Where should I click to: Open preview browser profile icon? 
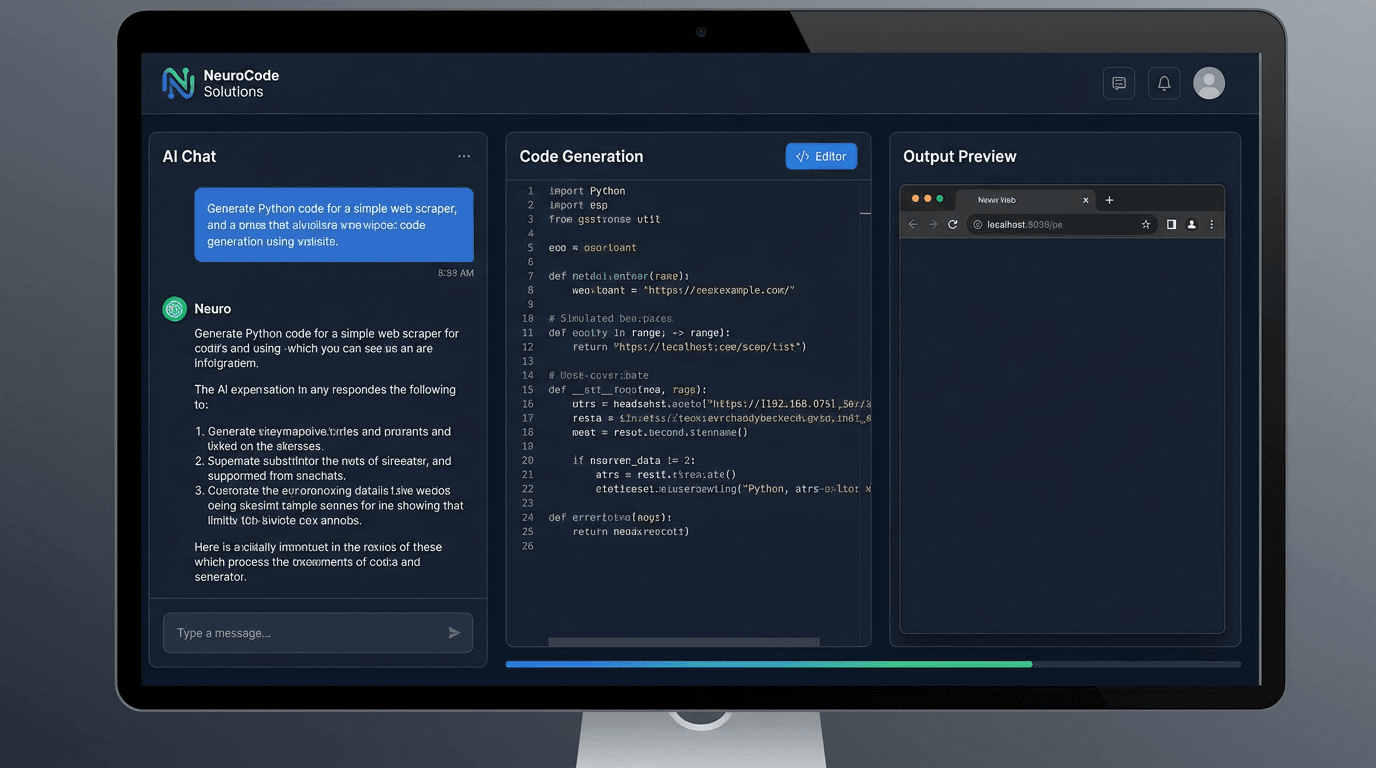(1191, 225)
